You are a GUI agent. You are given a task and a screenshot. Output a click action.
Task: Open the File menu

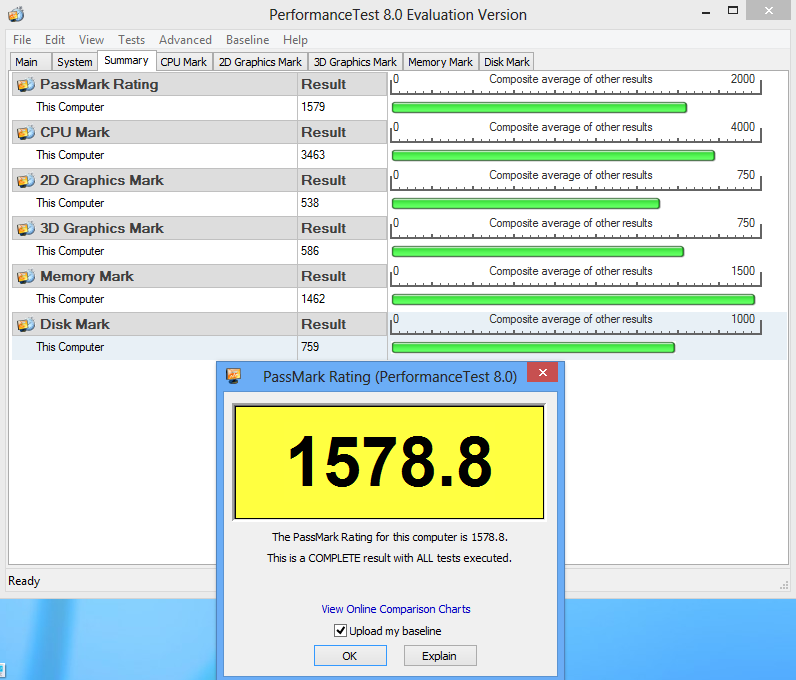tap(22, 40)
